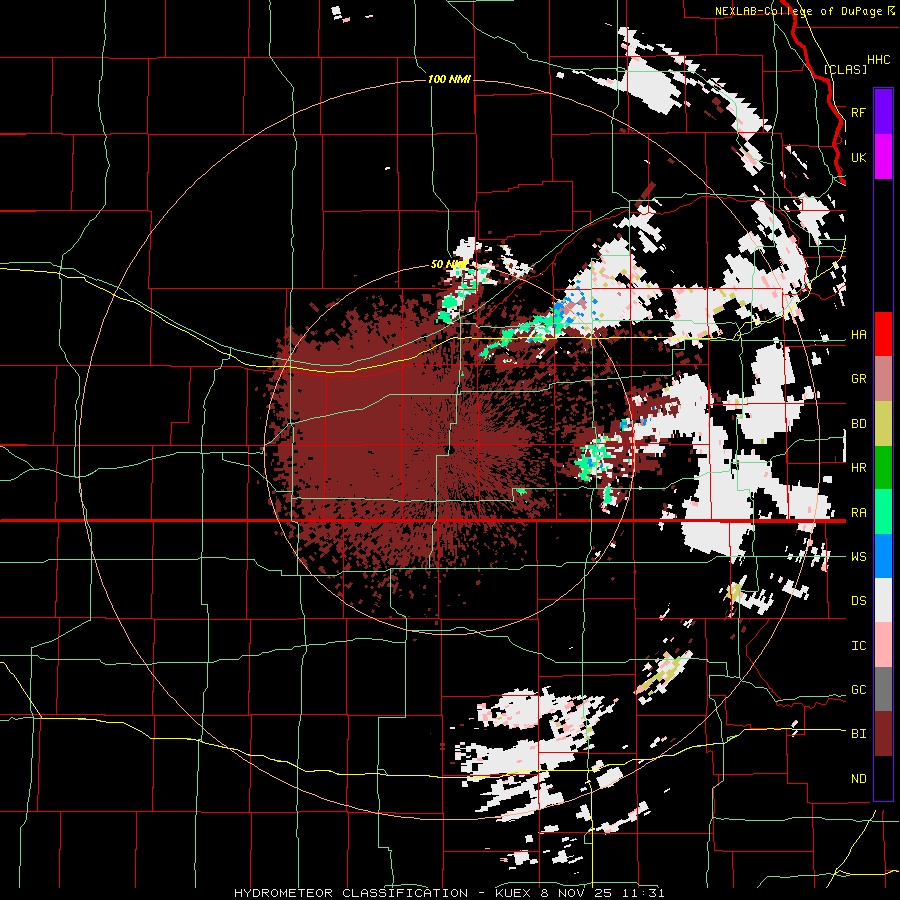
Task: Click the NEXLAB-College of DuPage credit text
Action: pyautogui.click(x=801, y=11)
